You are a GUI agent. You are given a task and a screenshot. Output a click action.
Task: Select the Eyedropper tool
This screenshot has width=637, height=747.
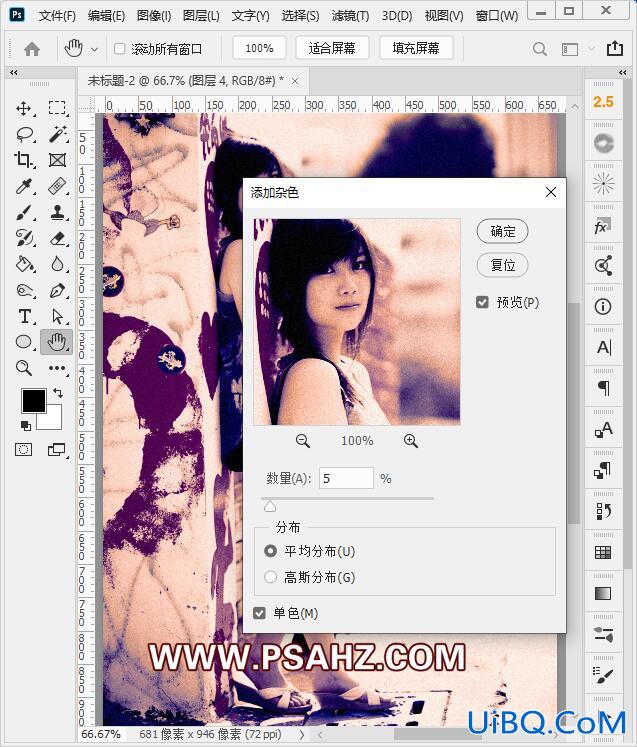(23, 186)
